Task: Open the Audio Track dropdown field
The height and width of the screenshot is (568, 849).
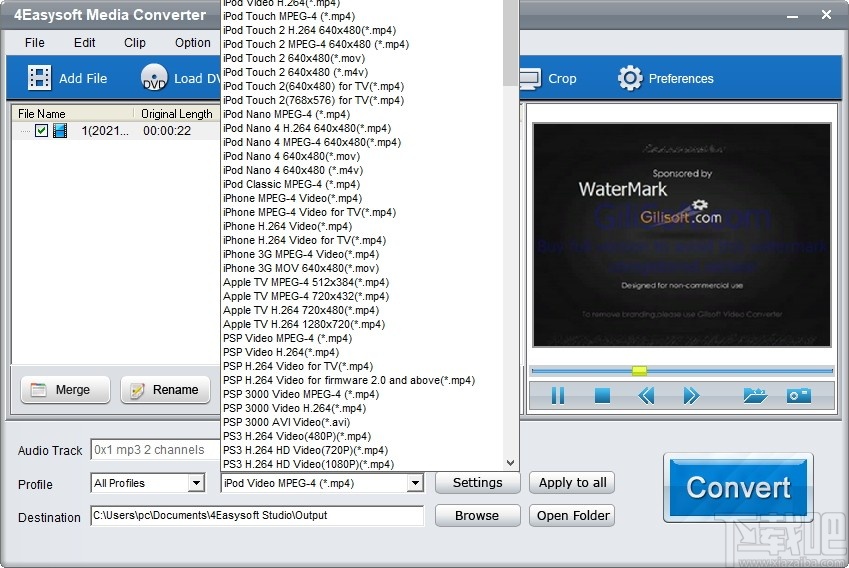Action: (x=155, y=450)
